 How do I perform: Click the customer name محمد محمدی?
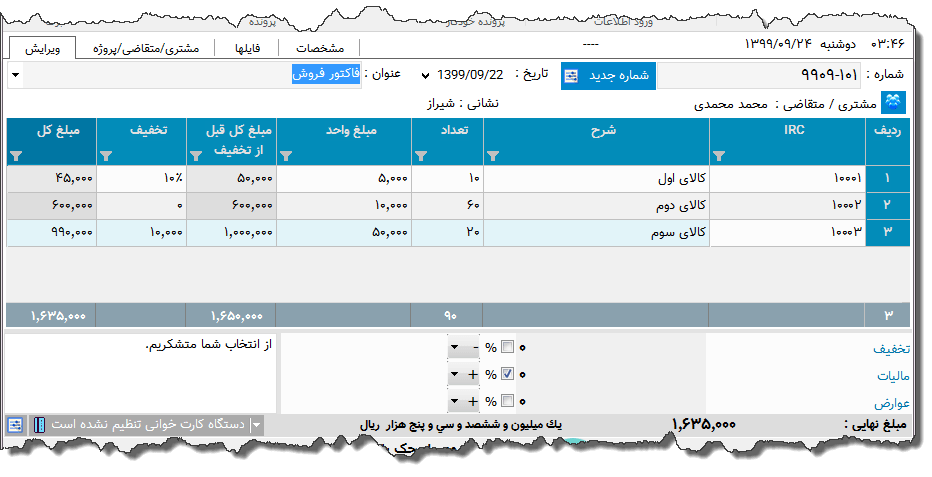(x=731, y=105)
